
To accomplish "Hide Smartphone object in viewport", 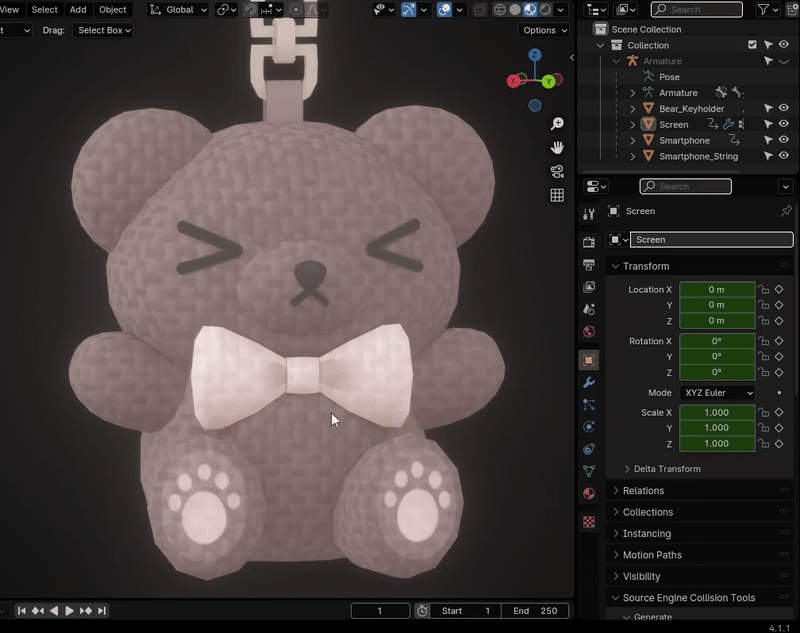I will 784,140.
